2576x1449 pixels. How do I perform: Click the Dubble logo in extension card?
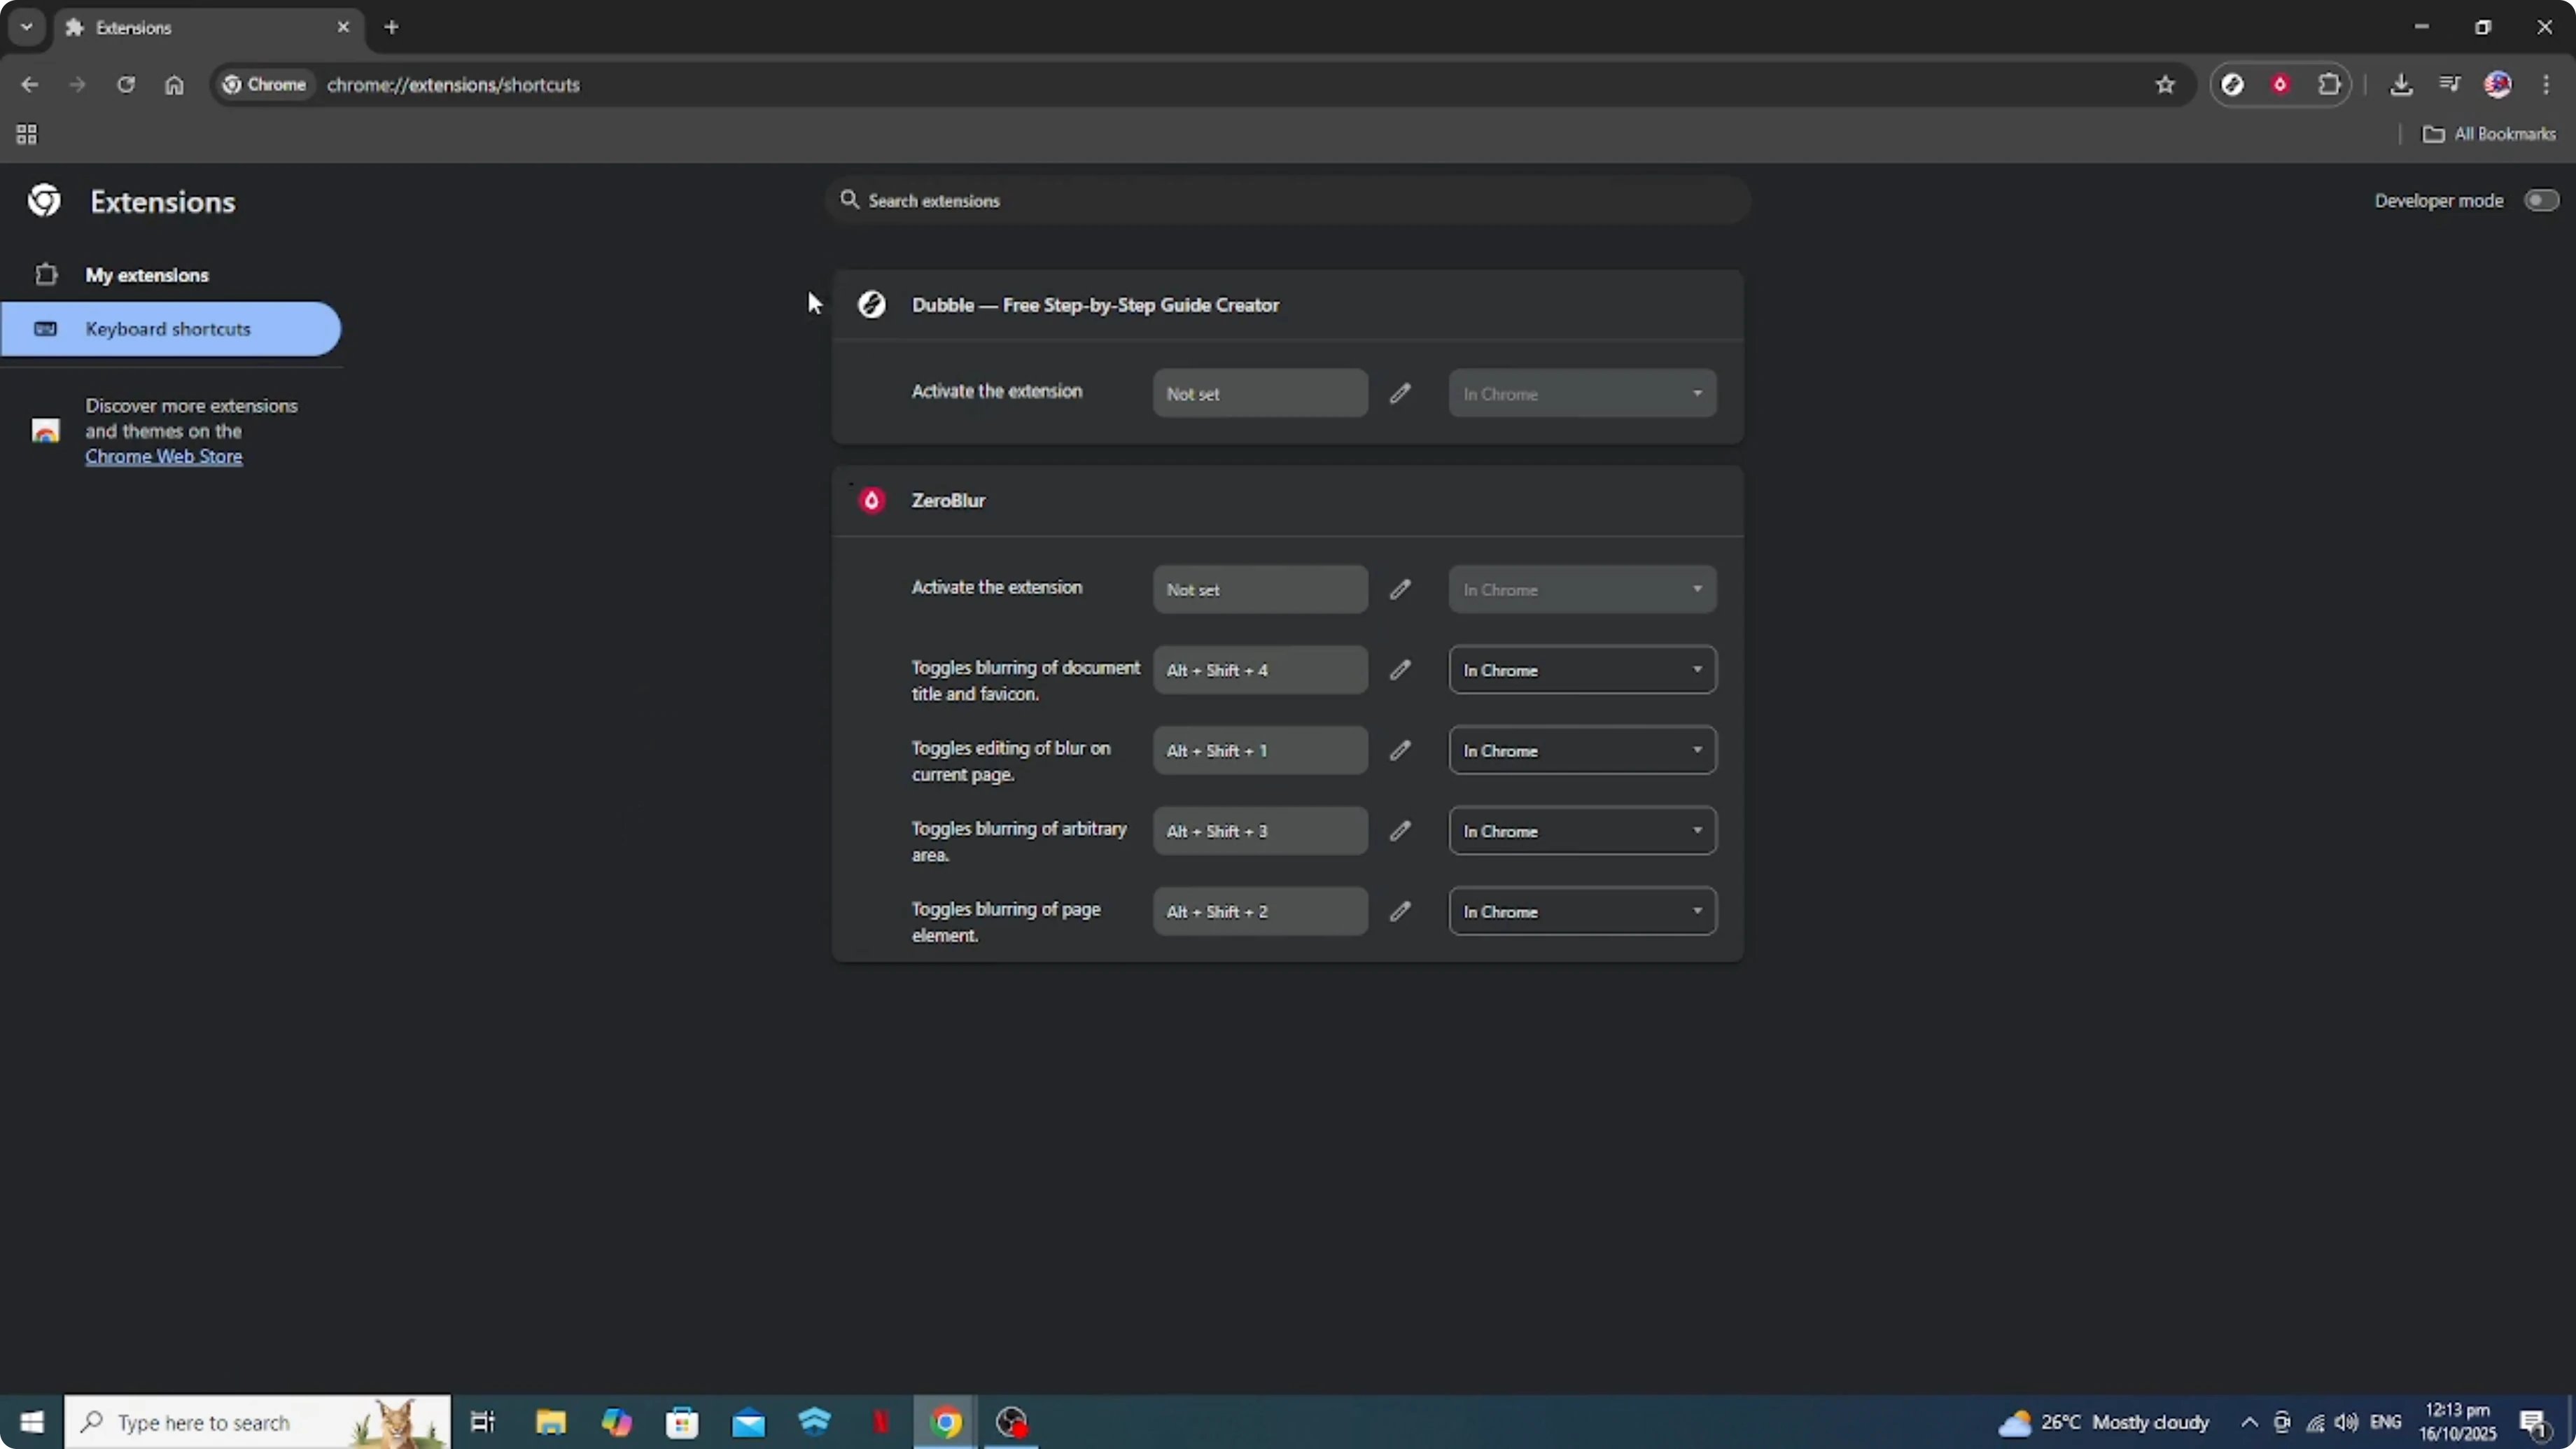click(x=871, y=304)
